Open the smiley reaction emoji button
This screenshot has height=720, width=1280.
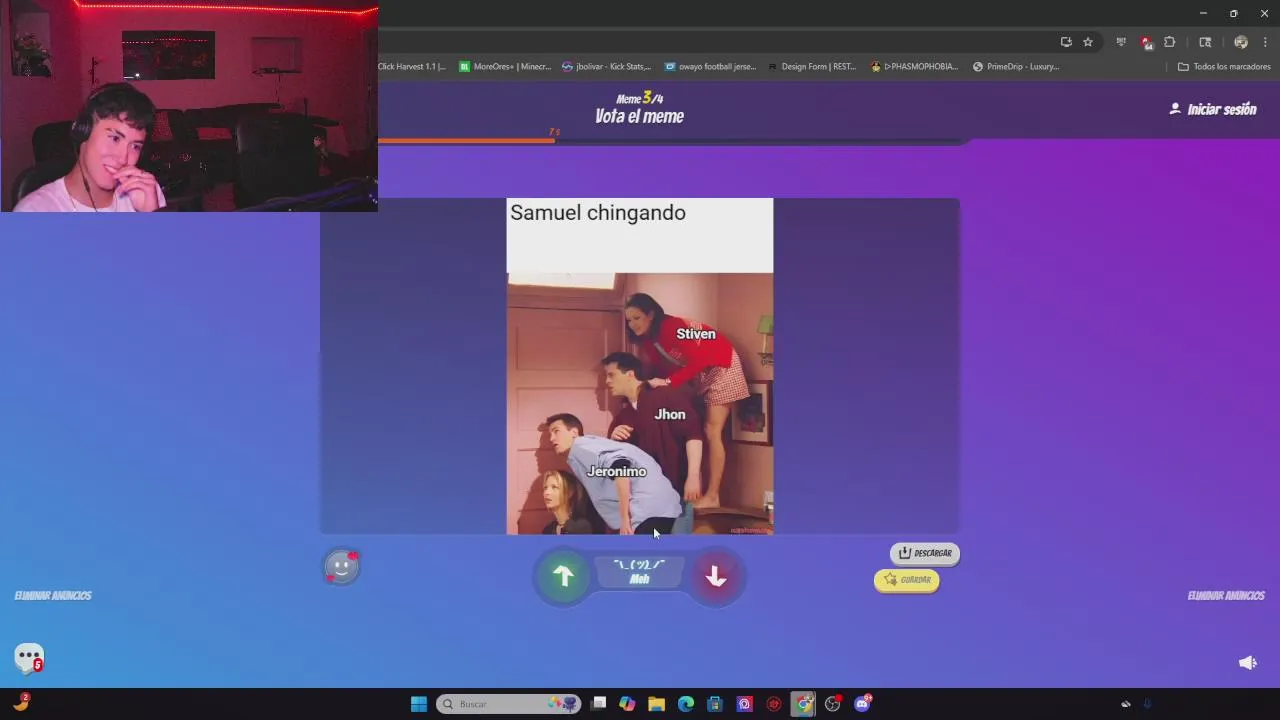coord(341,567)
